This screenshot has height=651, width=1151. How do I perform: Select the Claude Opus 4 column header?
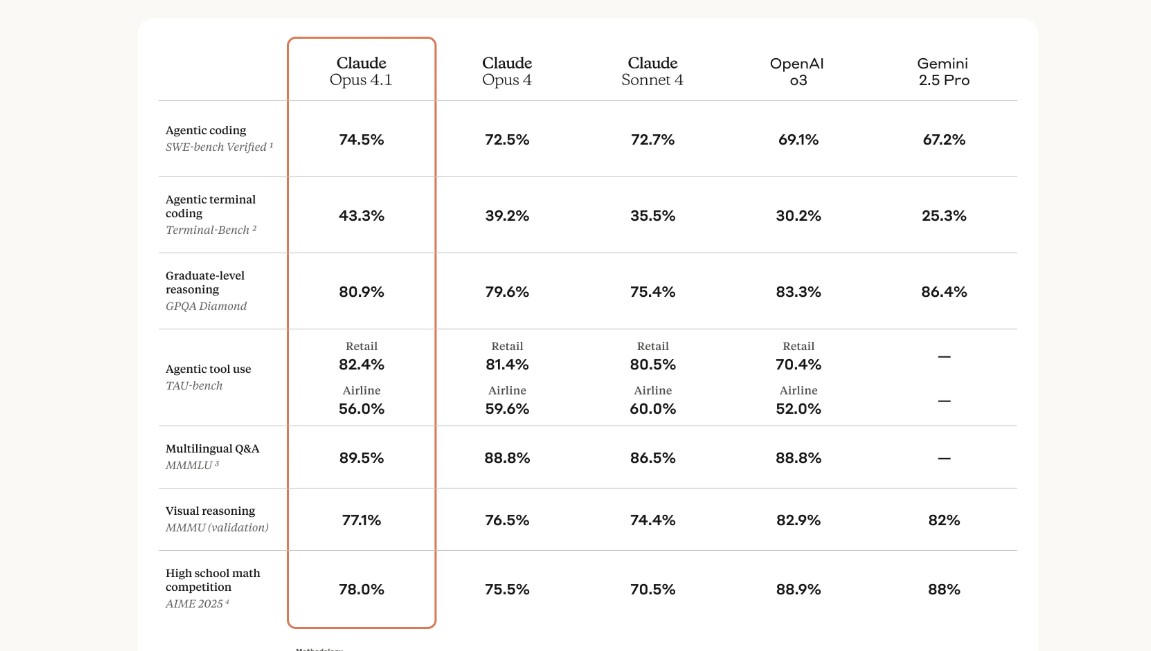(506, 71)
